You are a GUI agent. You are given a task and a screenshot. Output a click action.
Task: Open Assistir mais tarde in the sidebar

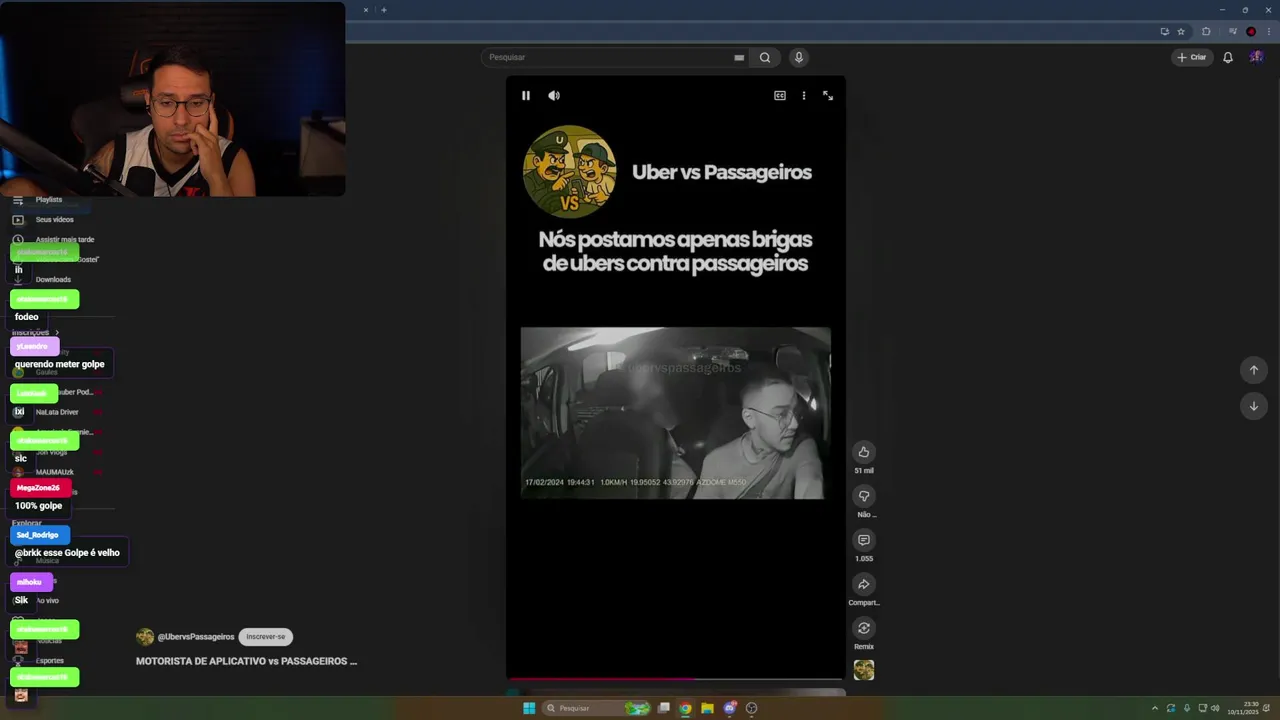tap(65, 239)
